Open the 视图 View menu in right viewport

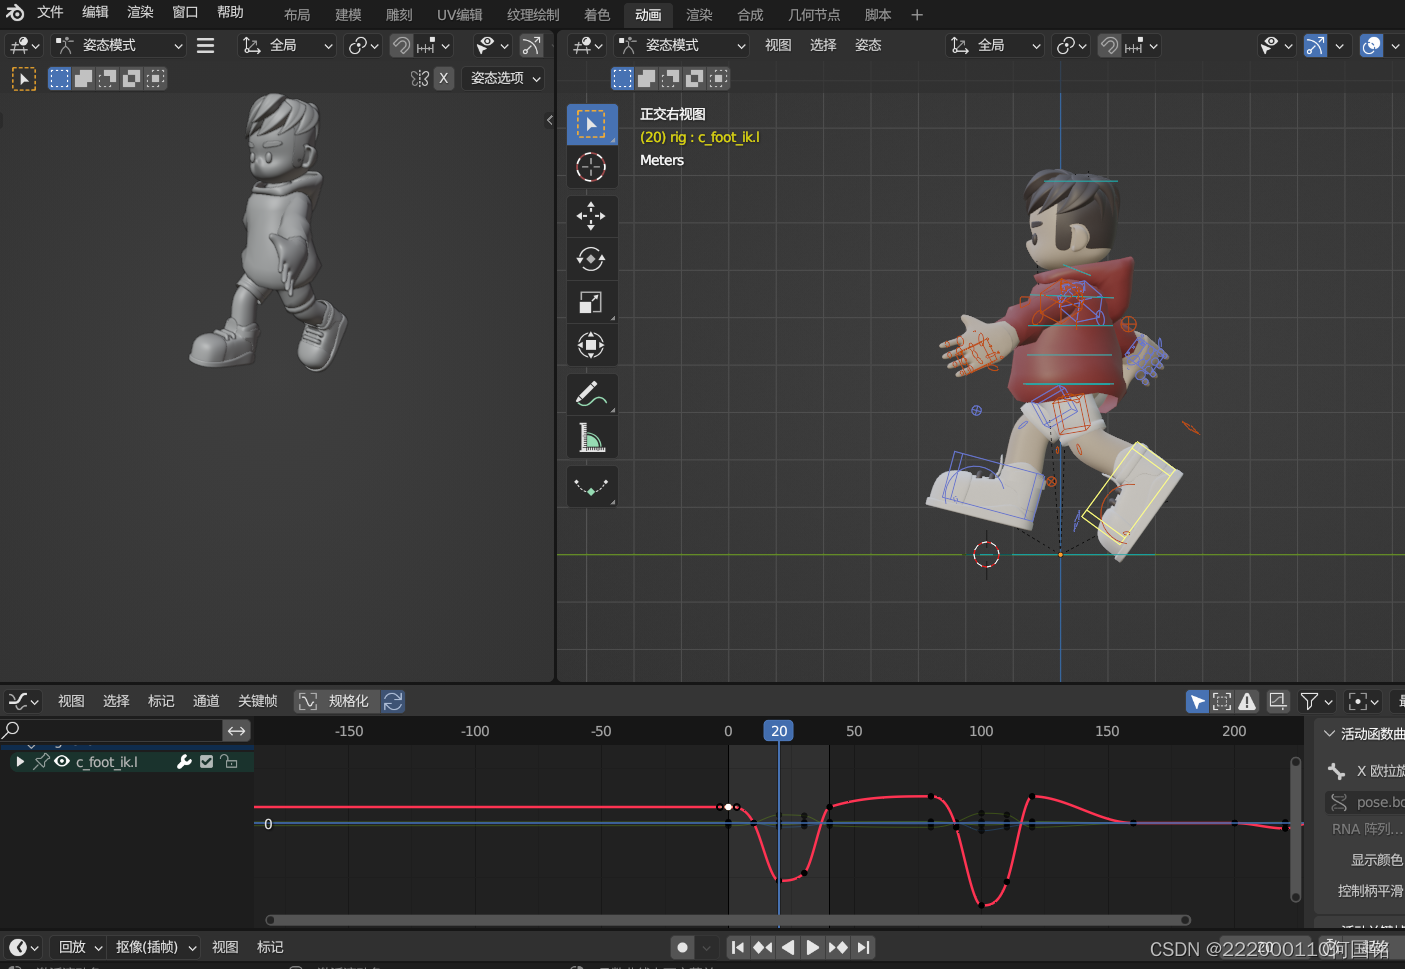(x=778, y=45)
